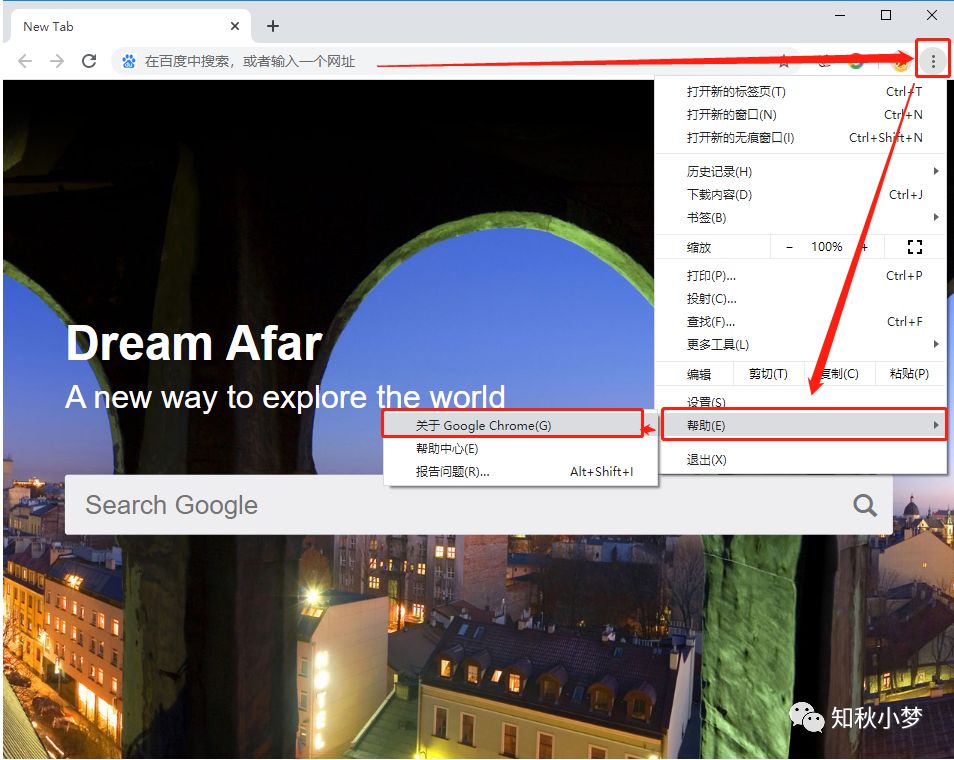This screenshot has width=954, height=760.
Task: Decrease zoom with the minus control
Action: (789, 246)
